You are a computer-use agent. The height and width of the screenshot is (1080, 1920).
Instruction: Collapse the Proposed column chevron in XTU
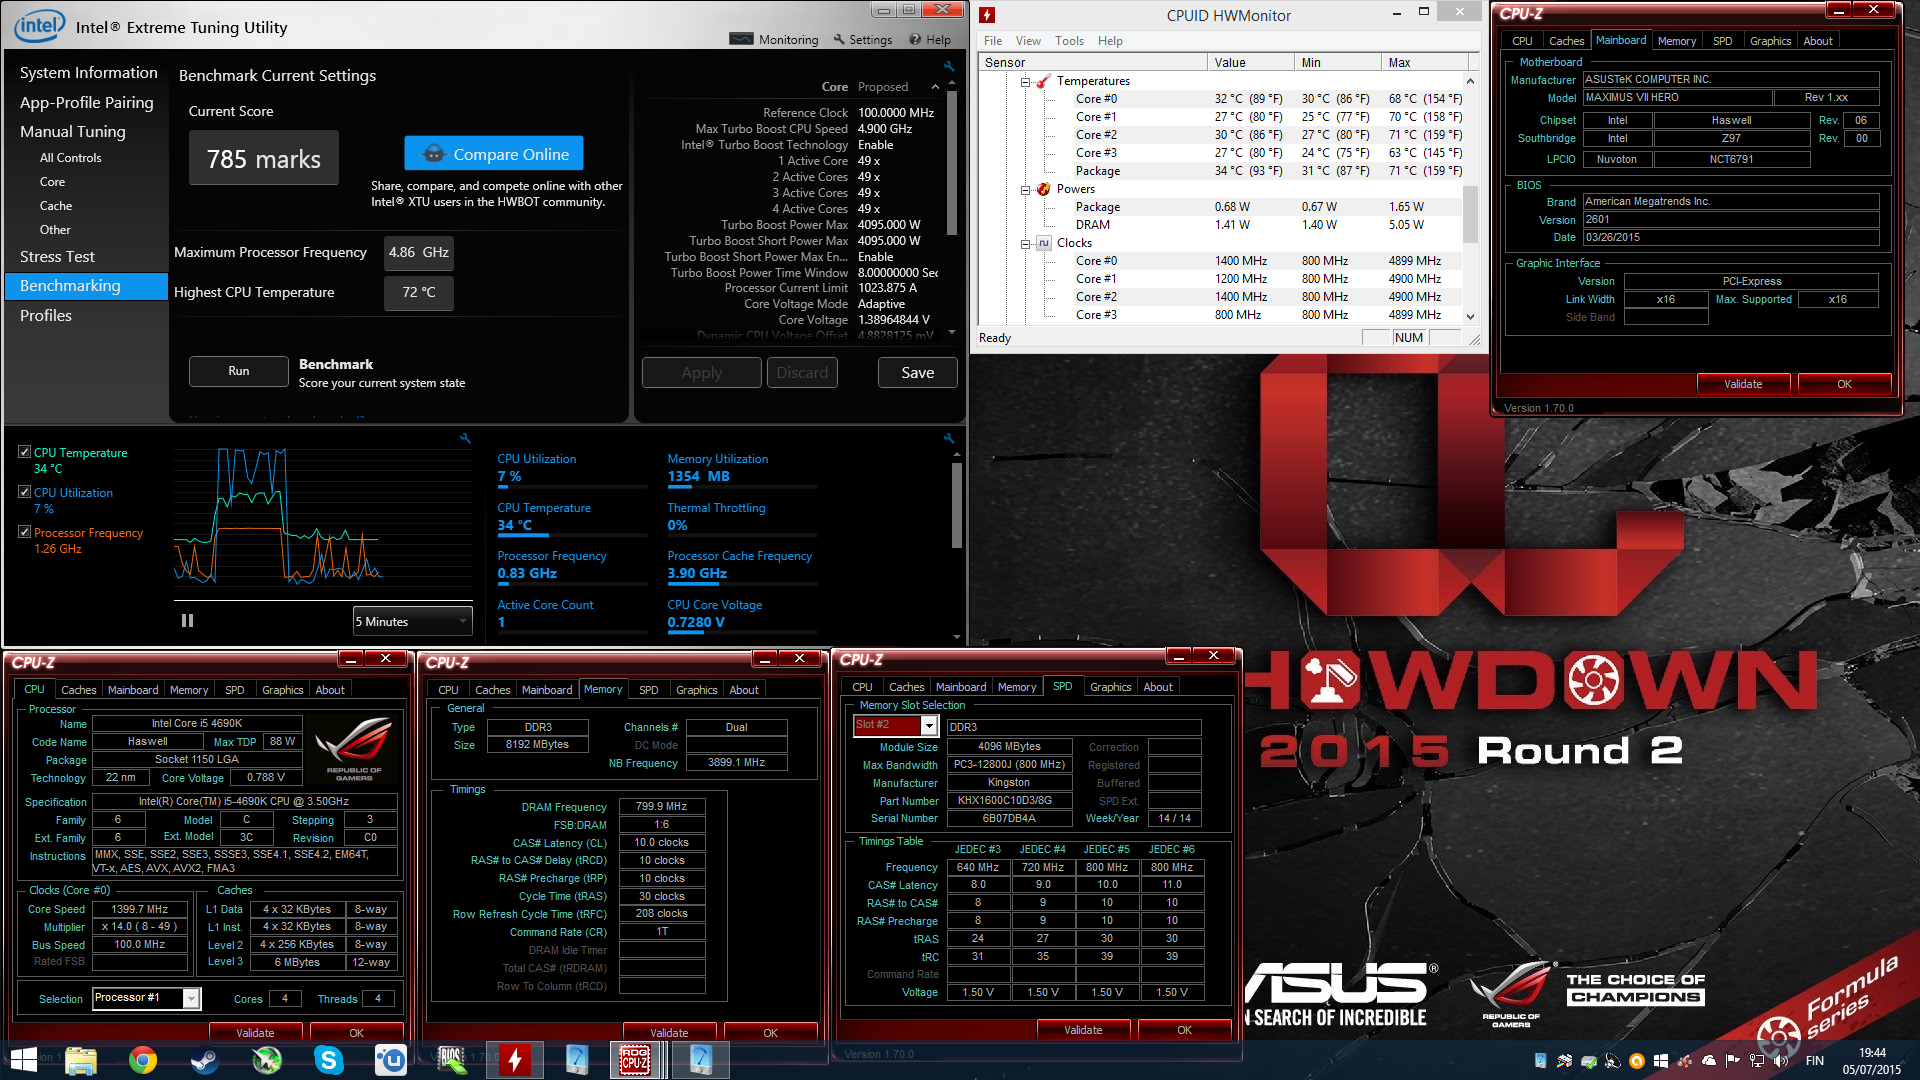[x=935, y=87]
